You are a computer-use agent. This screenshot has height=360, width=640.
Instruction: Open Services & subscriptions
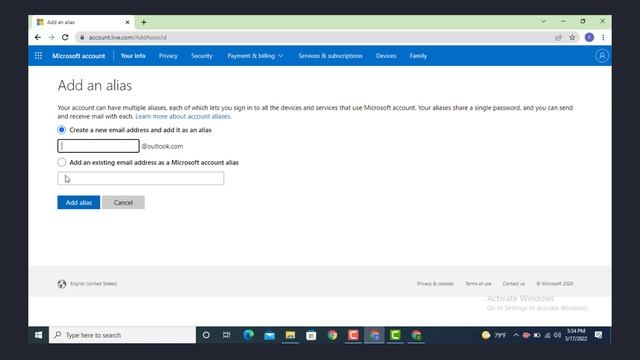[x=330, y=56]
